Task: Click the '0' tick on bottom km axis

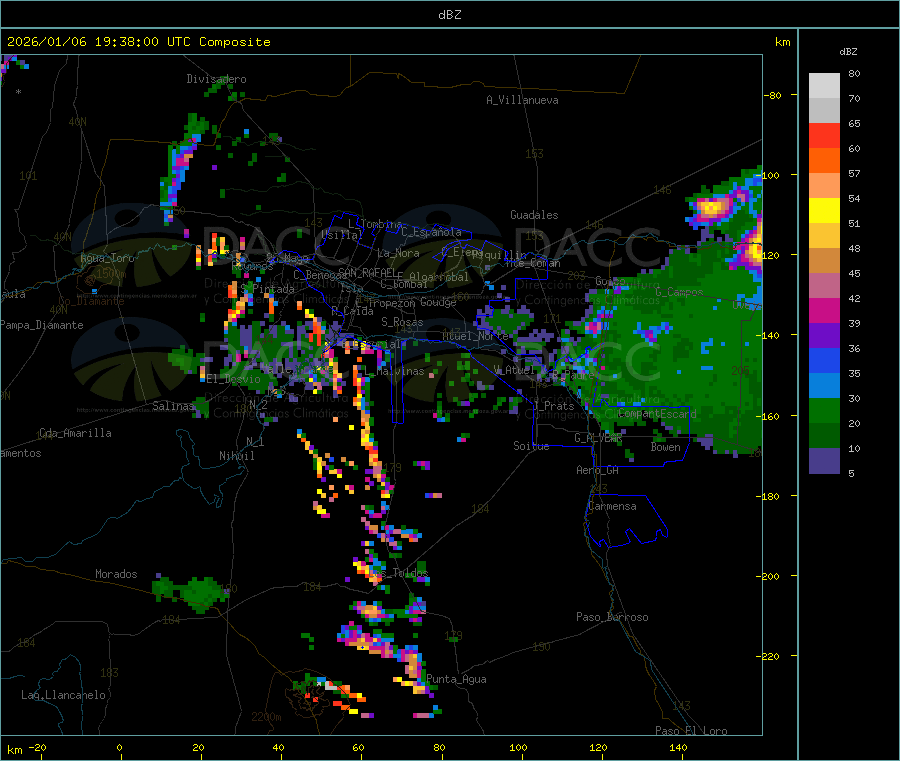Action: coord(119,747)
